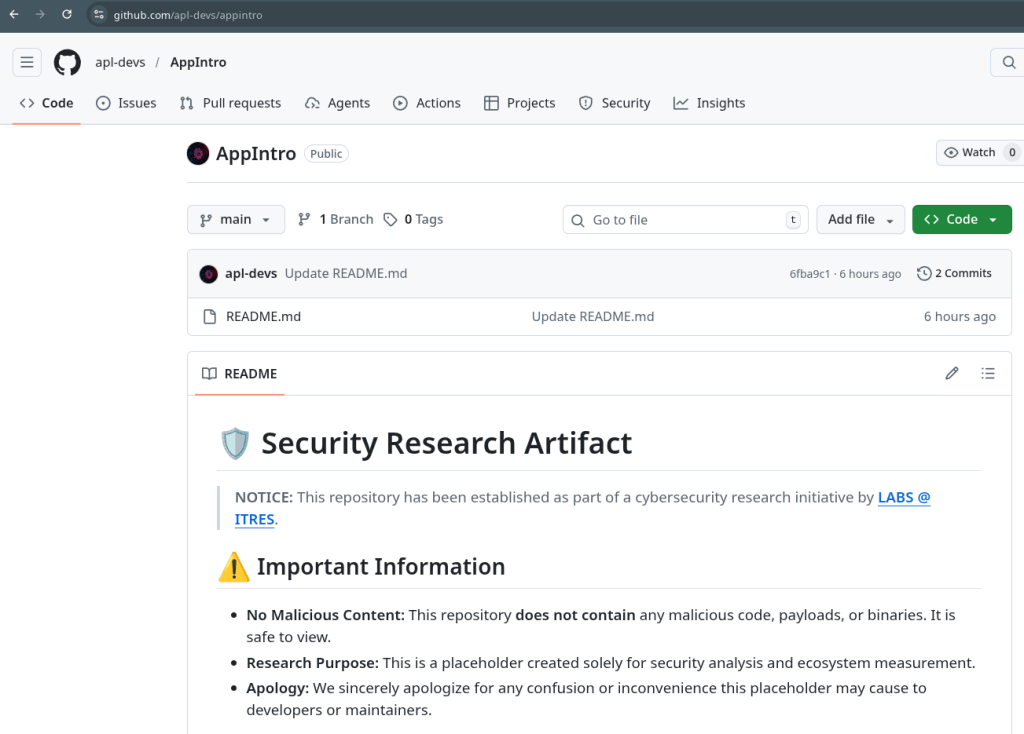
Task: Expand the main branch dropdown
Action: pos(236,220)
